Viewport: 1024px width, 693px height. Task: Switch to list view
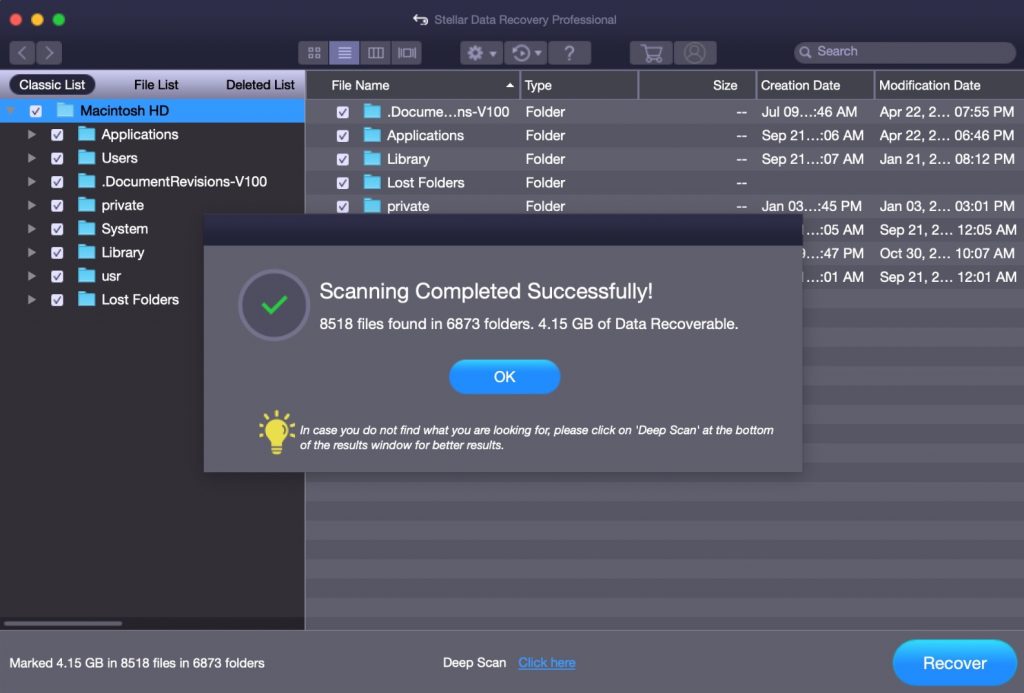pyautogui.click(x=344, y=53)
